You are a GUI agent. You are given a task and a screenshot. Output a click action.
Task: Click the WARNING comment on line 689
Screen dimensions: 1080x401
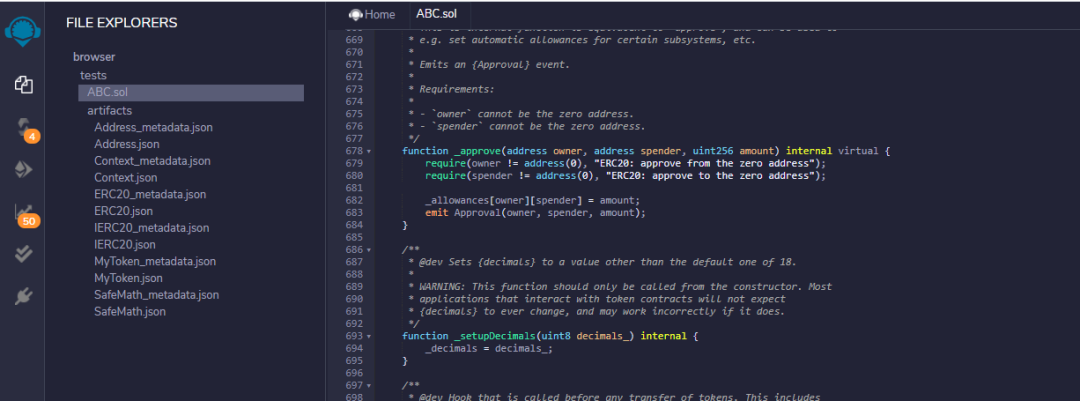[x=620, y=287]
